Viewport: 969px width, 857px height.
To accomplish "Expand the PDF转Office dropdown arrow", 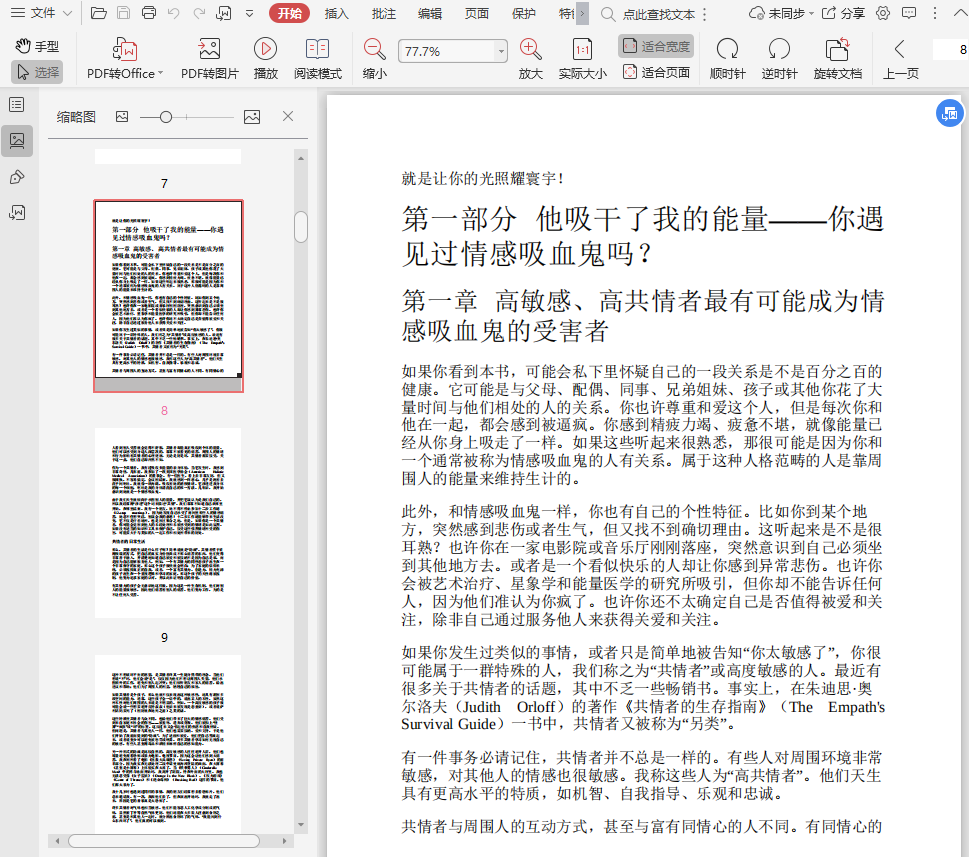I will 160,74.
